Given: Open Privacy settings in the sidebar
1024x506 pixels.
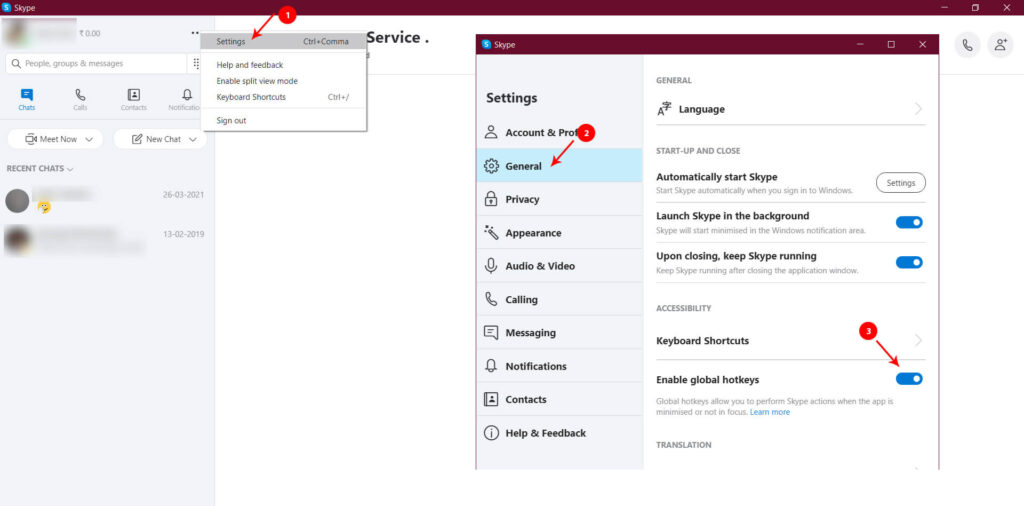Looking at the screenshot, I should [522, 199].
